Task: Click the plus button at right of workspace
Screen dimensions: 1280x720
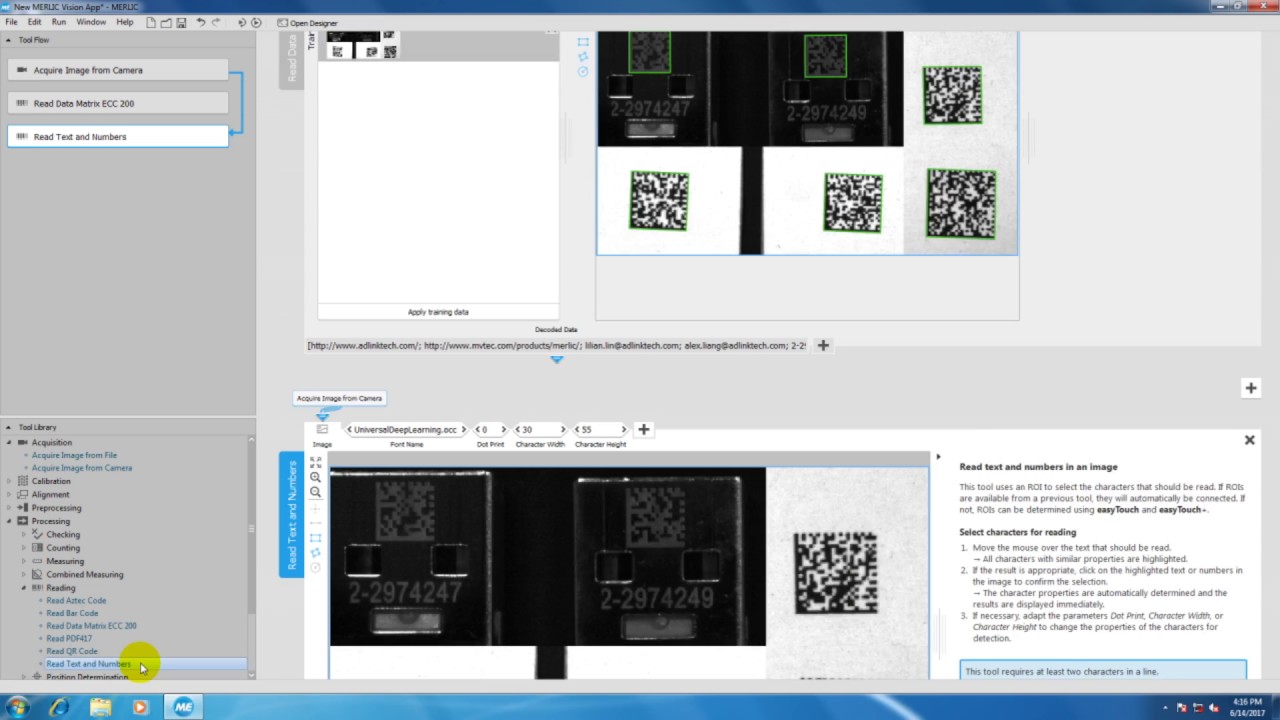Action: [1250, 388]
